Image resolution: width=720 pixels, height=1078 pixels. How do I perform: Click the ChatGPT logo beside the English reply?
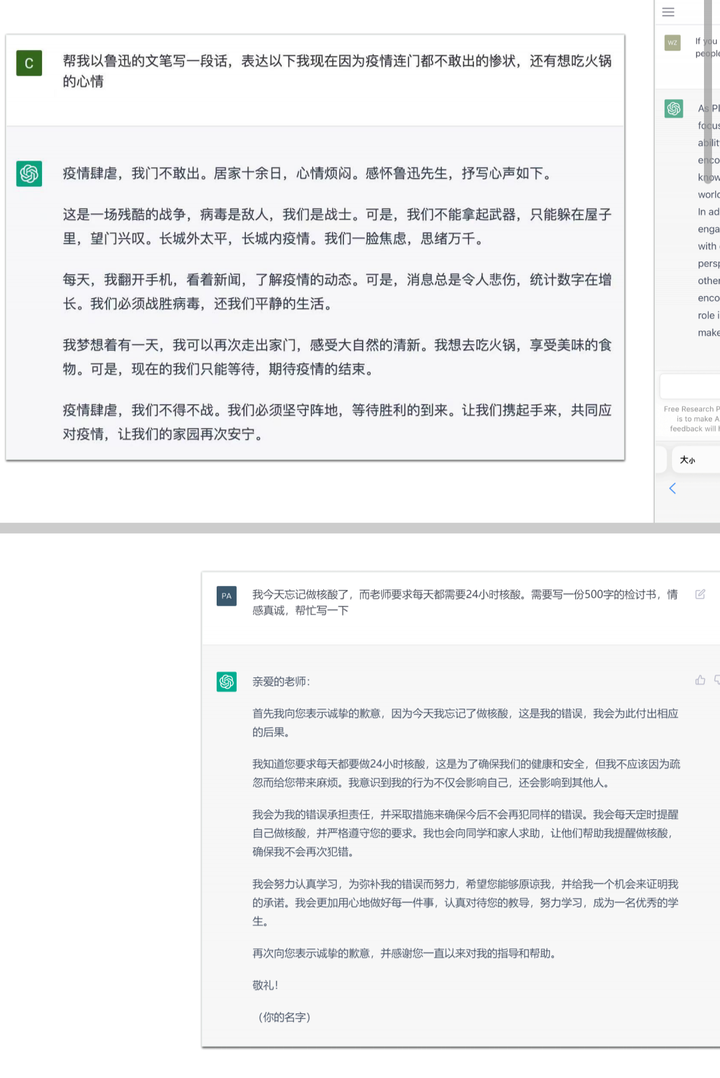click(x=673, y=109)
